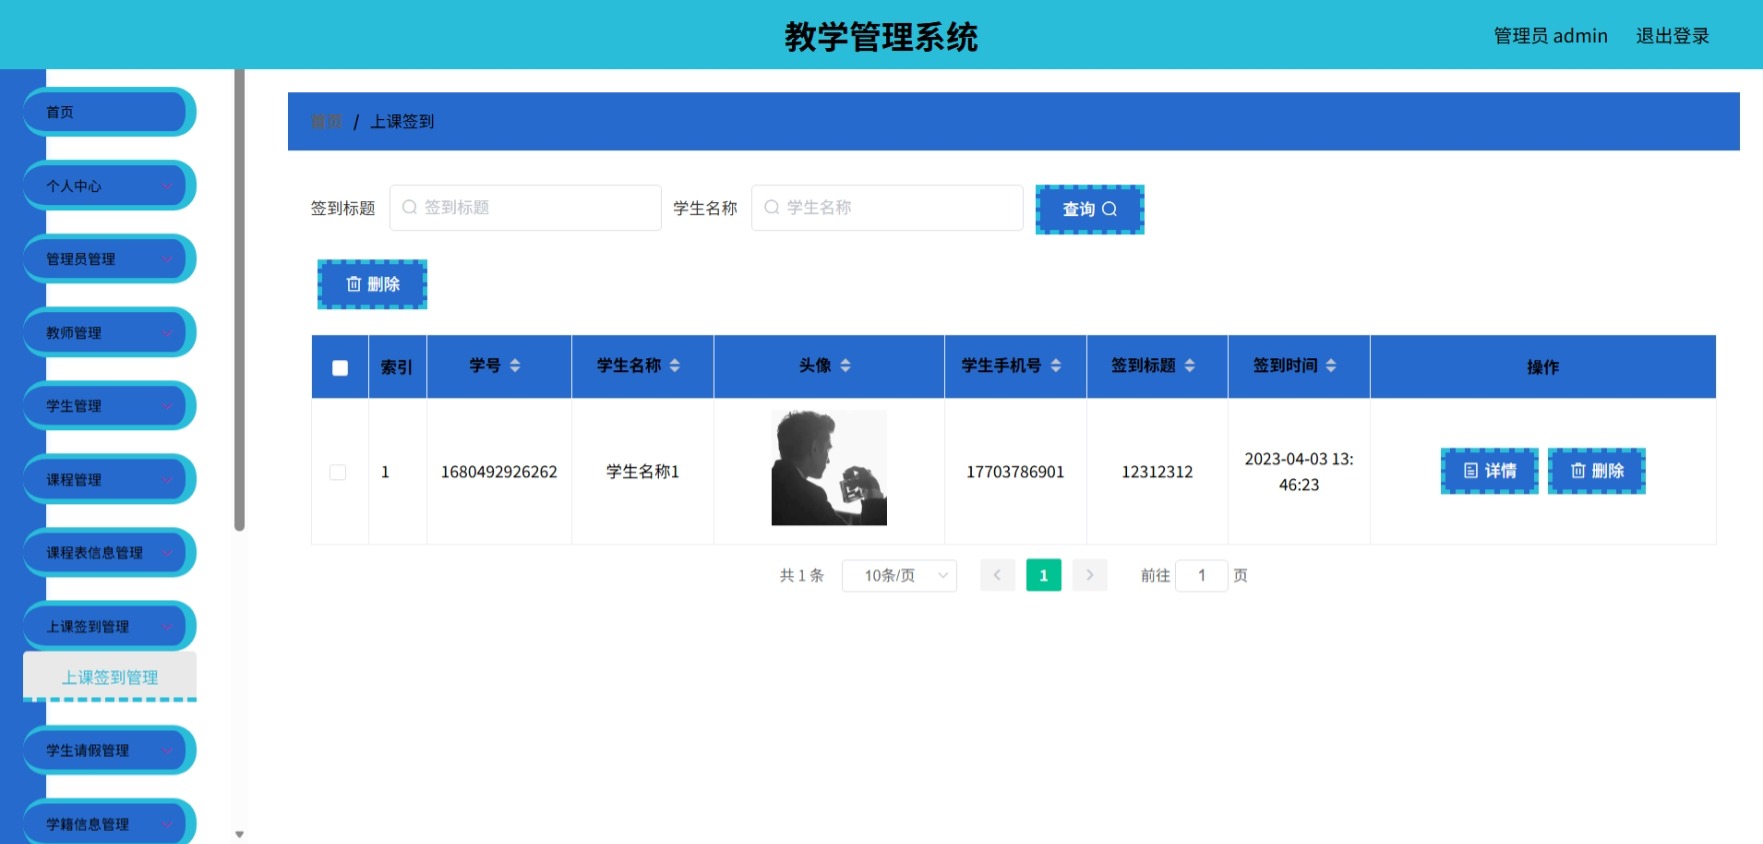Sort by 学生名称 column arrows
The height and width of the screenshot is (844, 1763).
tap(675, 366)
